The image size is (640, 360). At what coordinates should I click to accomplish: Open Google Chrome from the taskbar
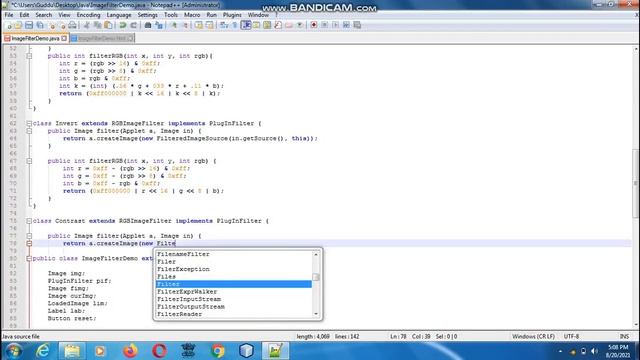(218, 351)
